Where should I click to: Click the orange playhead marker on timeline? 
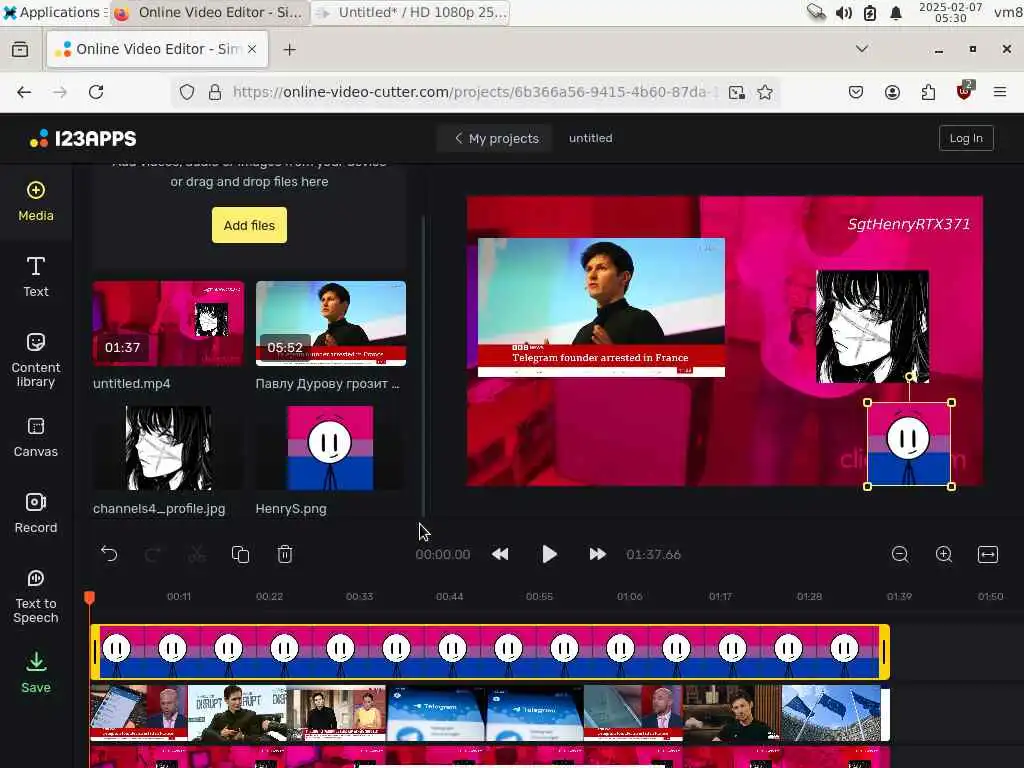[89, 597]
